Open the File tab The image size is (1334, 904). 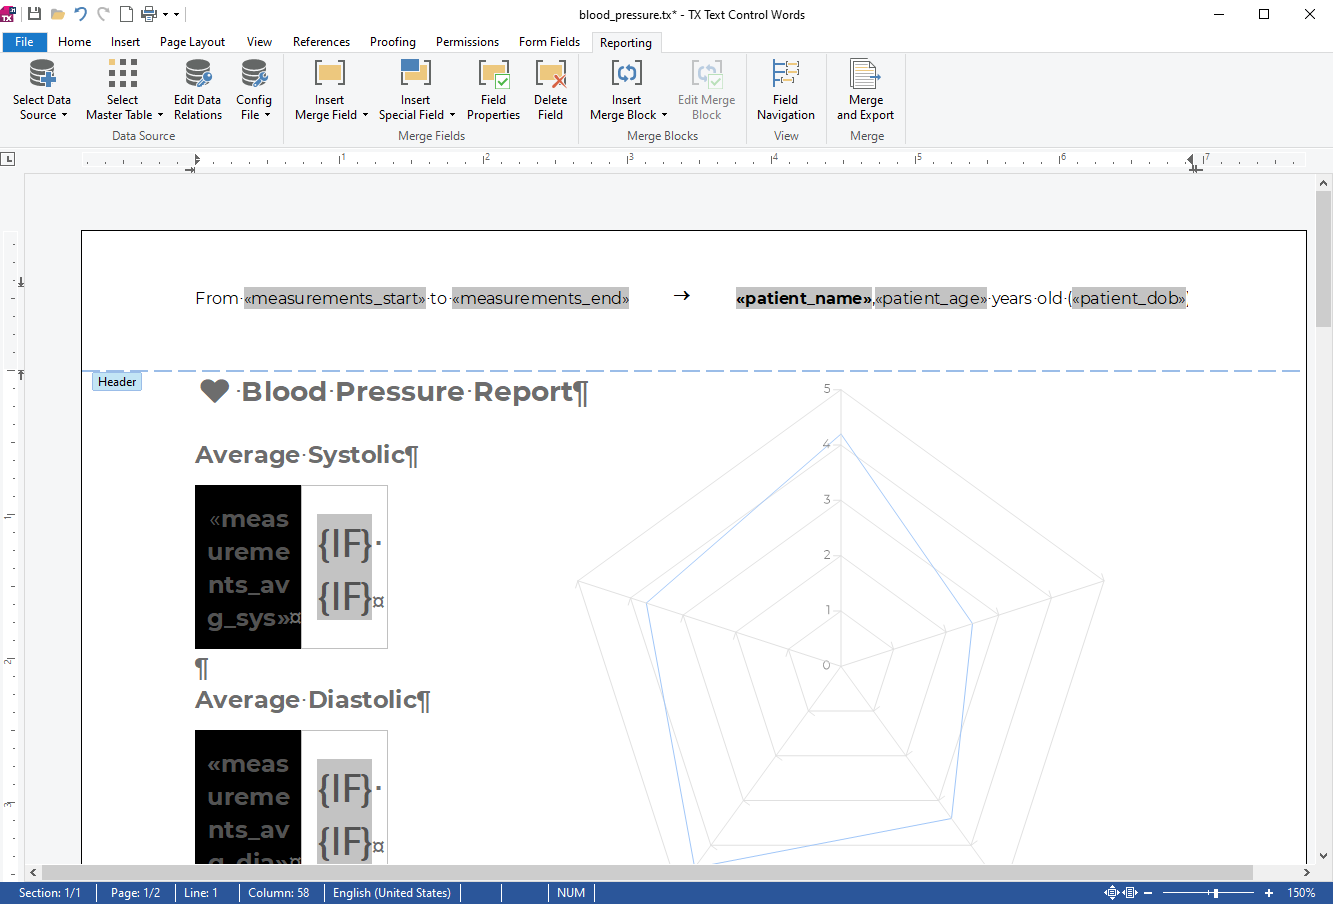pos(25,42)
